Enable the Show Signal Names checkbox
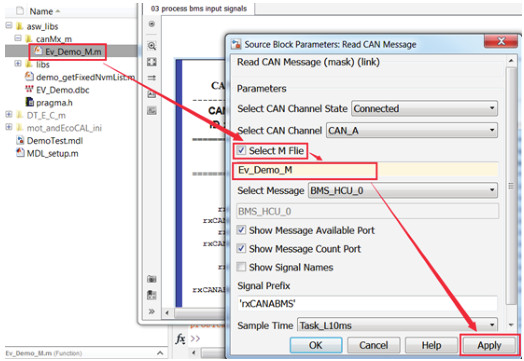This screenshot has width=524, height=361. [241, 267]
